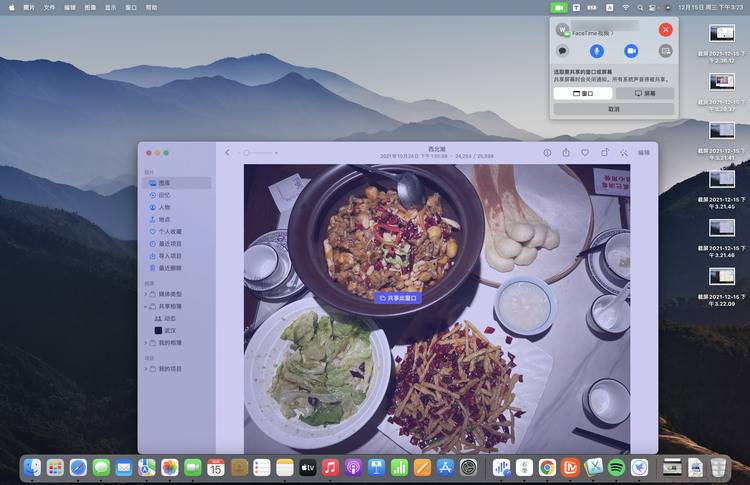End the call with the red X button
Screen dimensions: 750x485
click(x=665, y=30)
